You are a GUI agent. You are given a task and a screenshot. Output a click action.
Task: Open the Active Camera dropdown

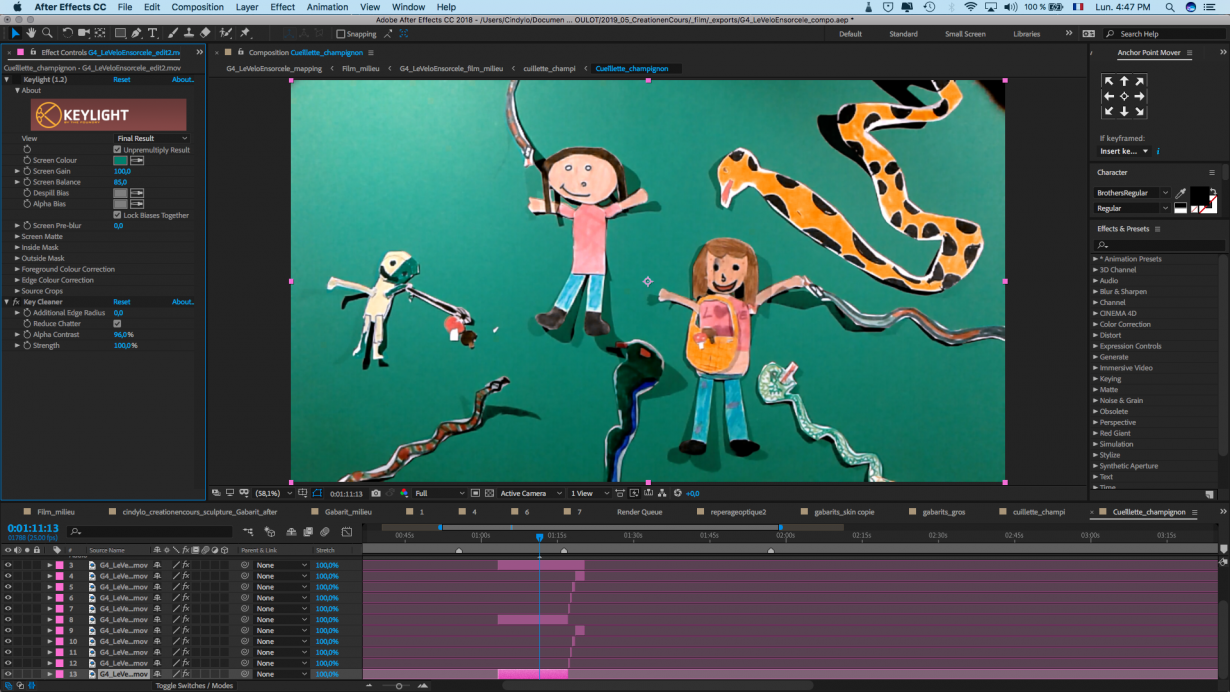point(530,493)
